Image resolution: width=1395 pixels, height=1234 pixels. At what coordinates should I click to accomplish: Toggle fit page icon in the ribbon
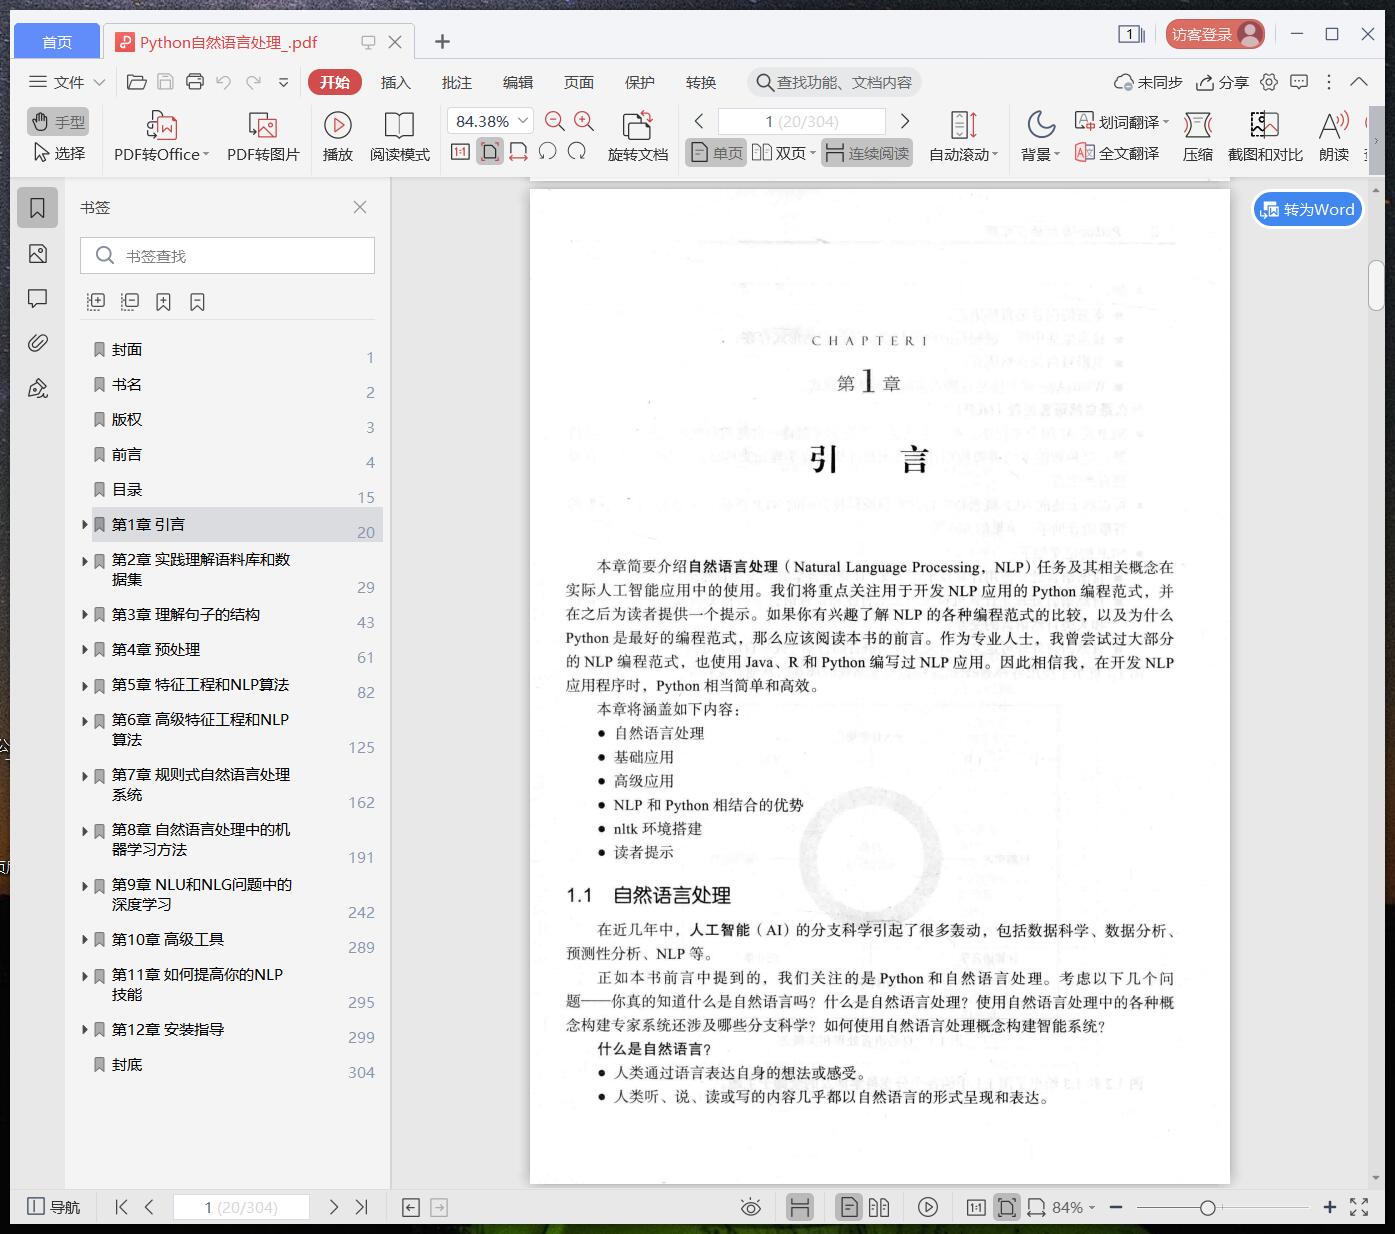pyautogui.click(x=490, y=152)
